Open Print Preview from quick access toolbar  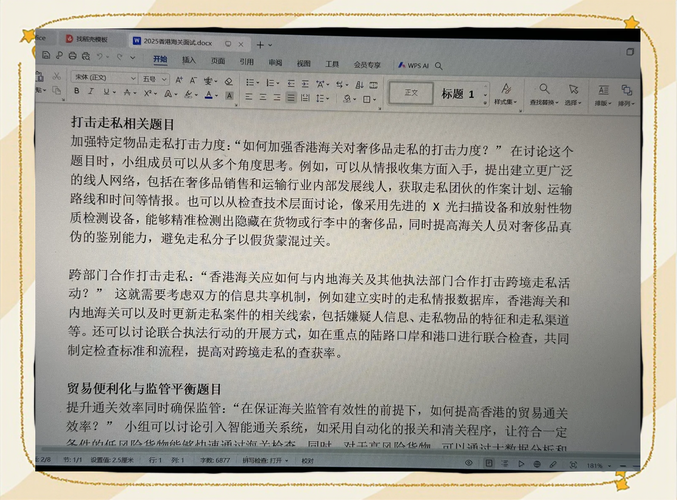tap(86, 56)
